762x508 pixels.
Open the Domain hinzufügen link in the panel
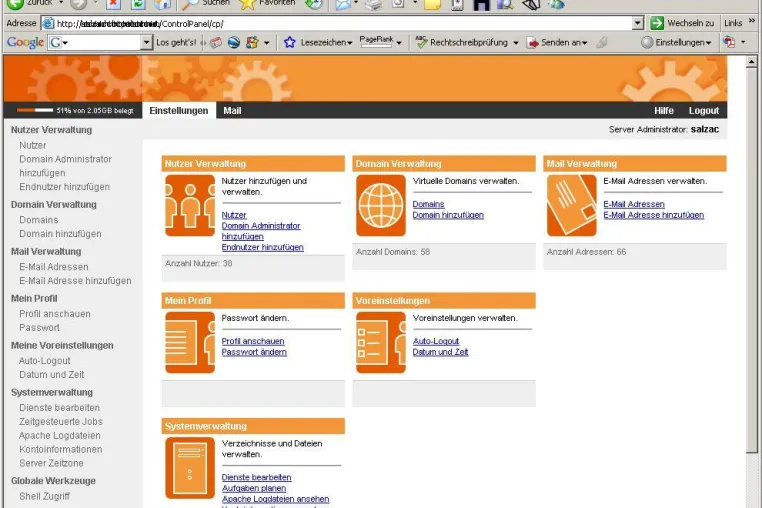(448, 215)
